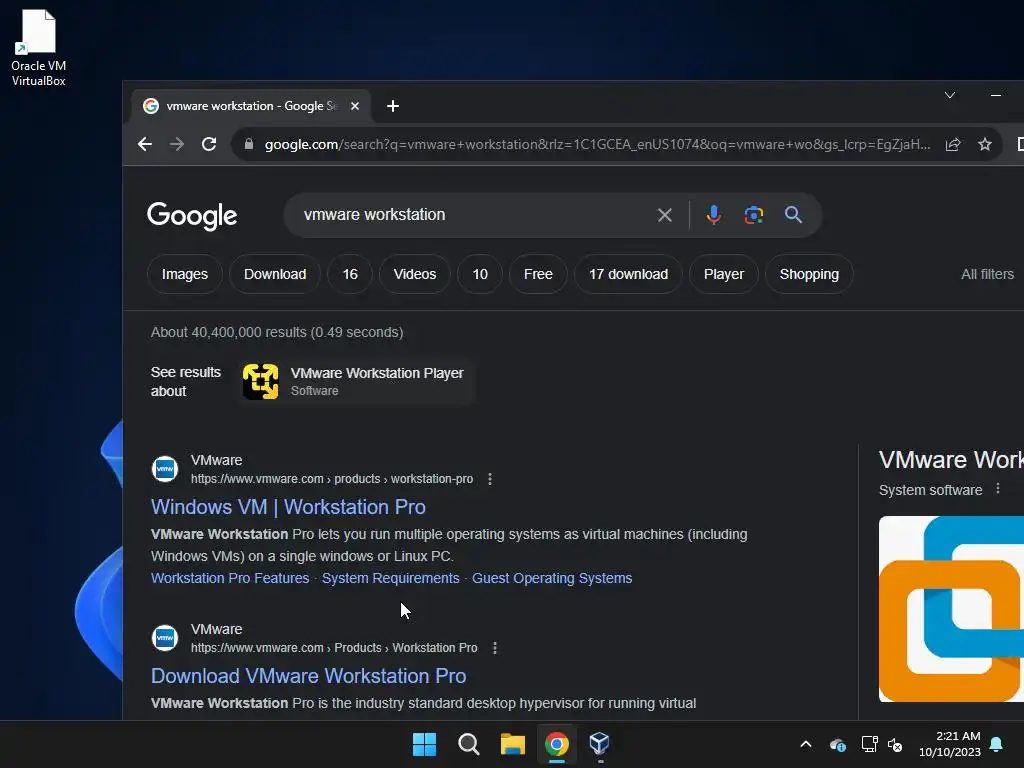
Task: Choose the Player filter chip
Action: pos(724,274)
